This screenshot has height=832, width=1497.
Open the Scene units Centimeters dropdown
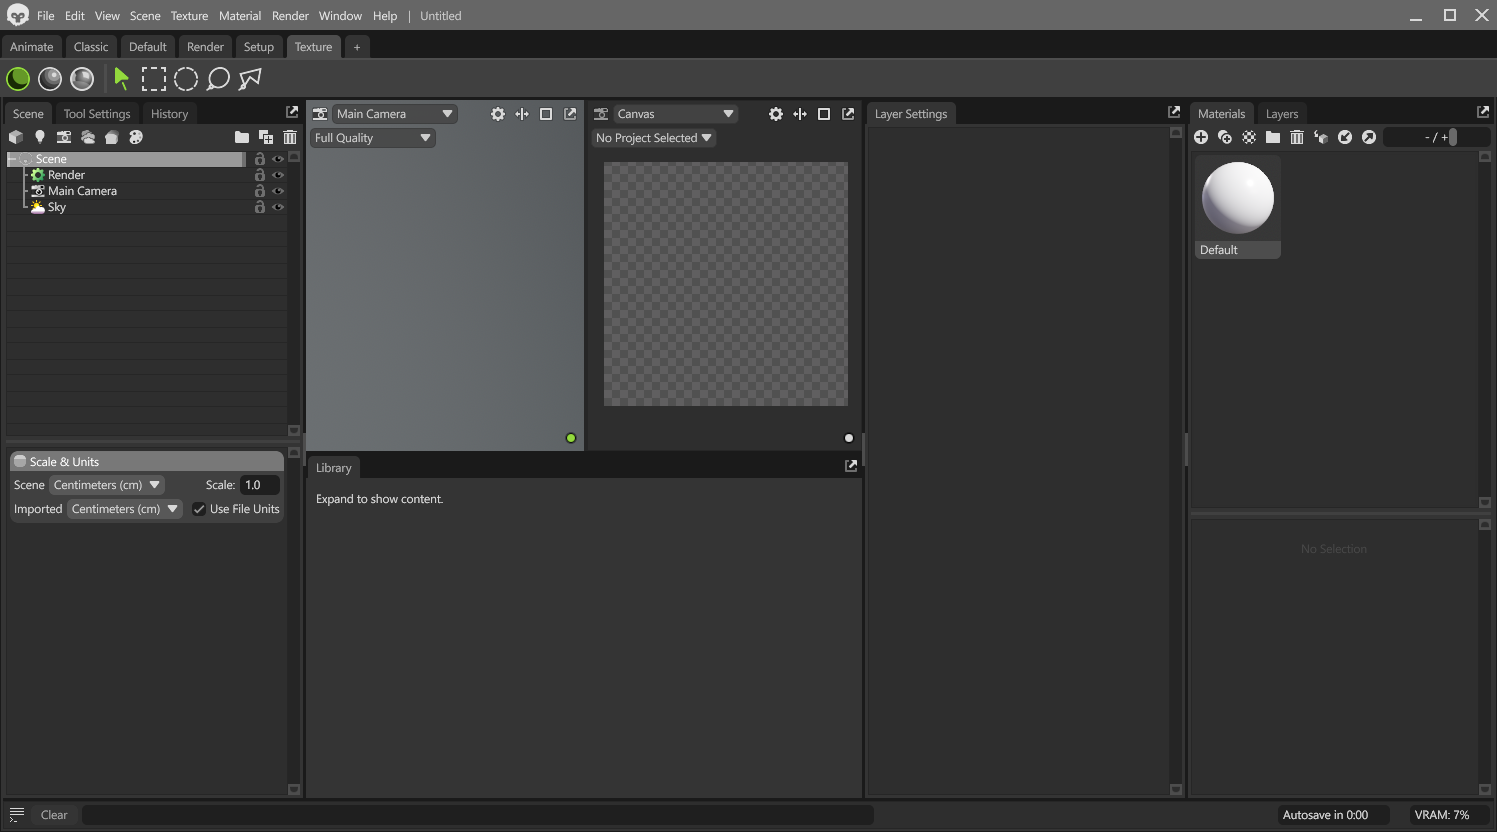(x=107, y=484)
